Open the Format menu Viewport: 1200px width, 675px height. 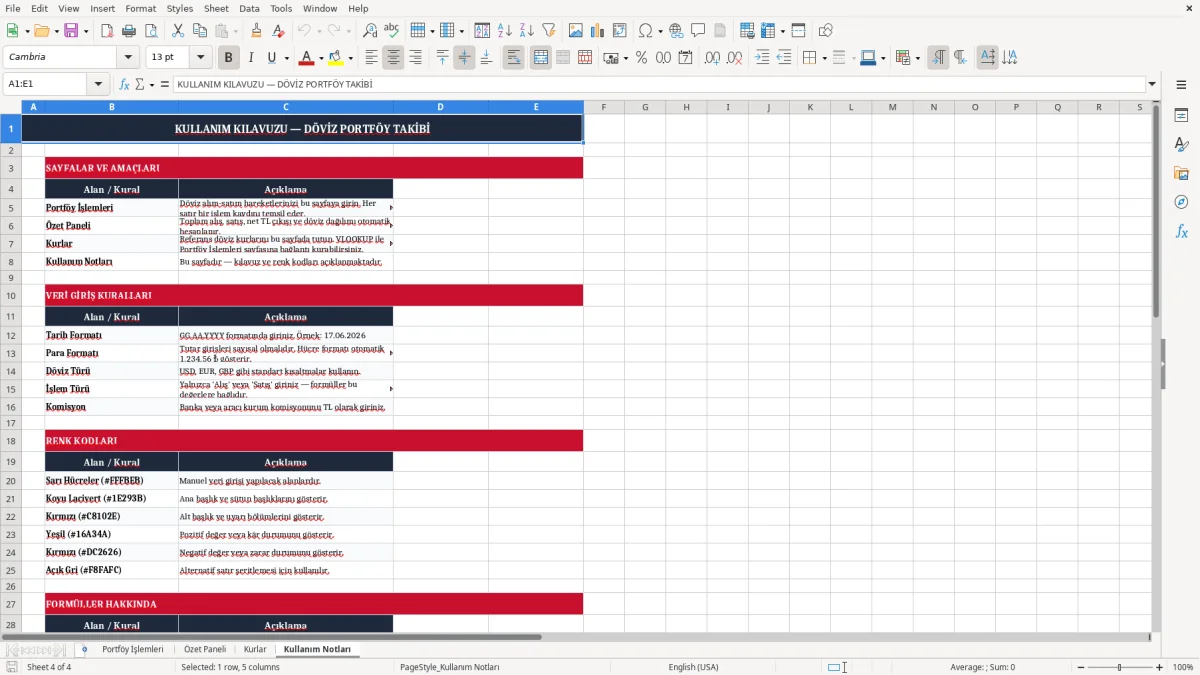tap(141, 8)
